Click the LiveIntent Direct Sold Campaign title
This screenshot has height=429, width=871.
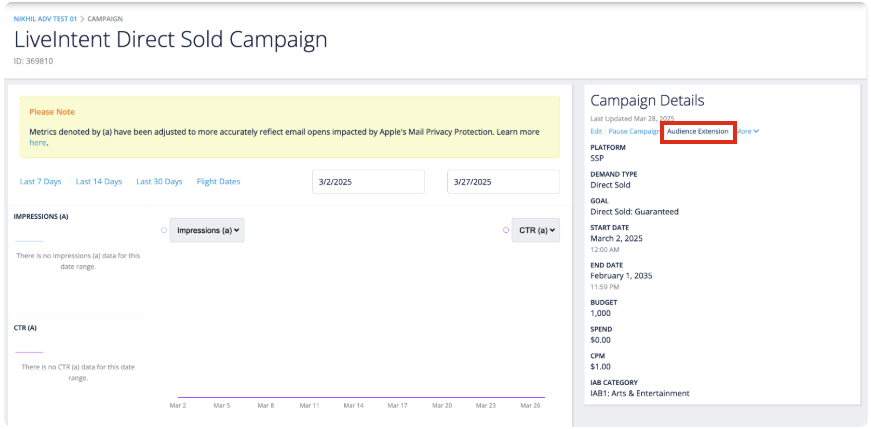170,40
